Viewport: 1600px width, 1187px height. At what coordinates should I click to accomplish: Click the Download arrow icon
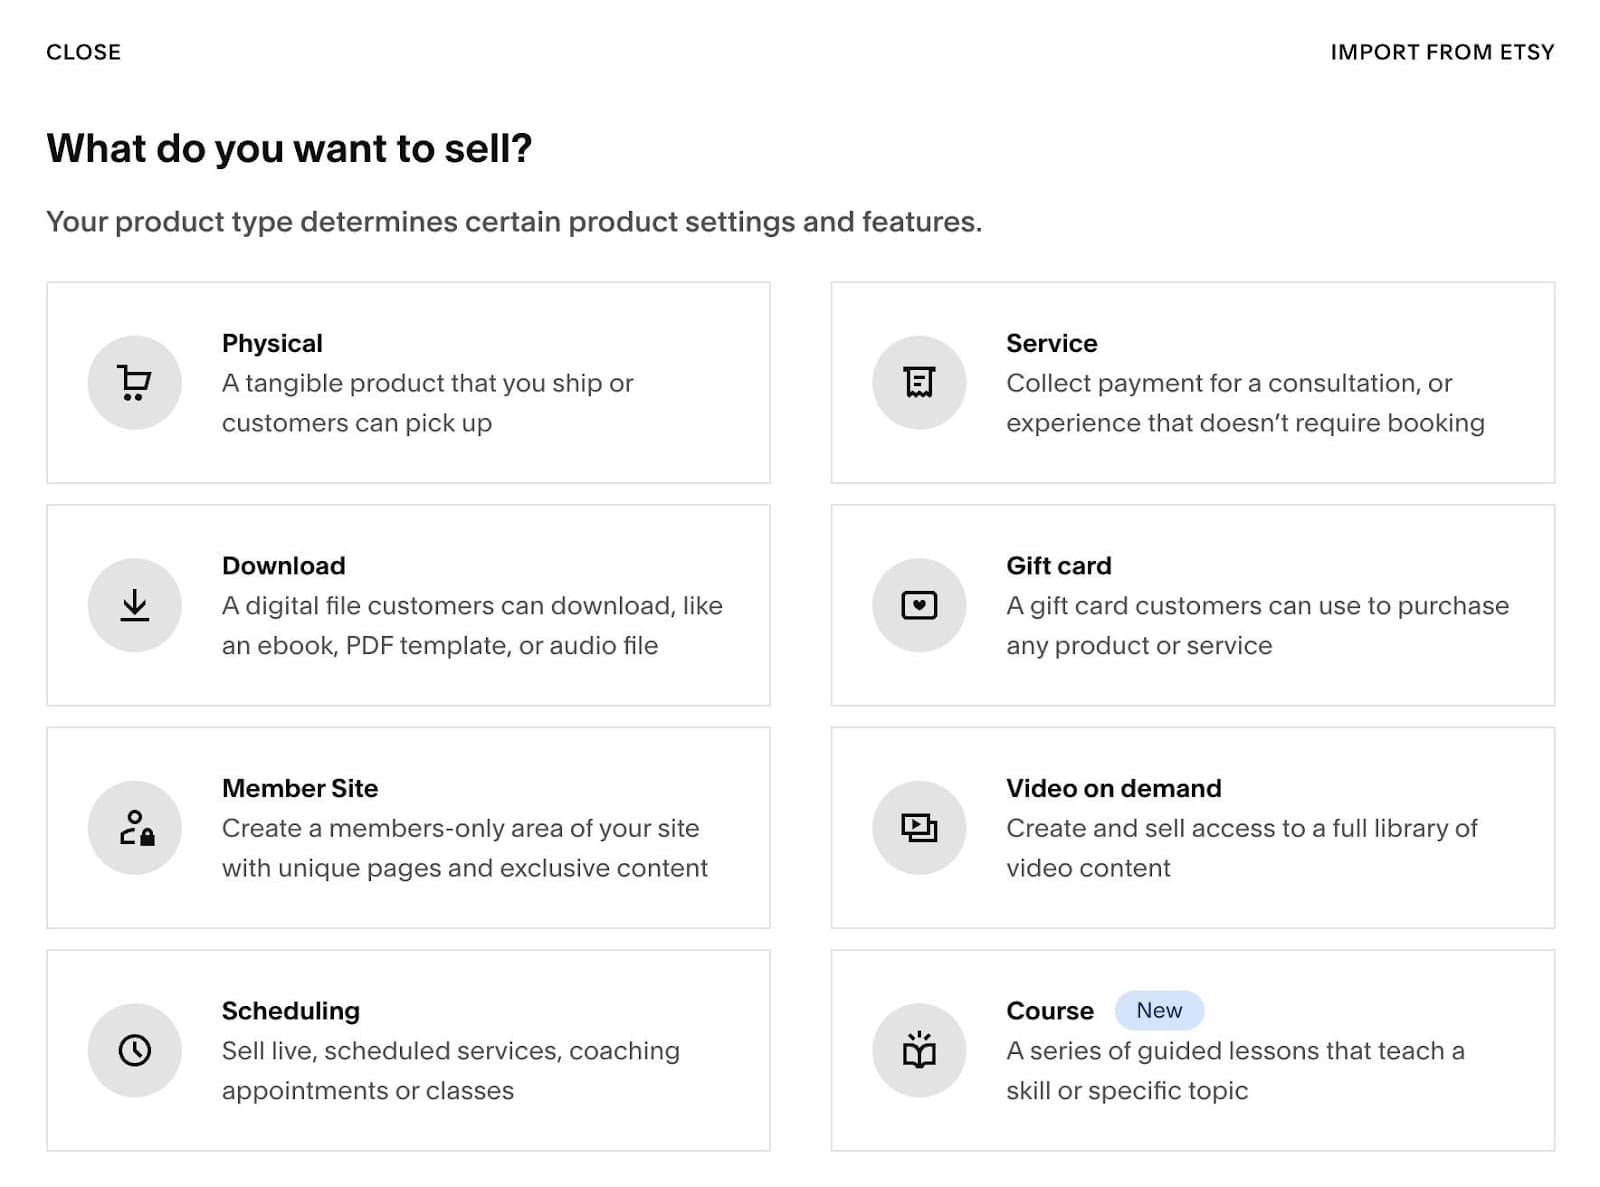tap(134, 604)
